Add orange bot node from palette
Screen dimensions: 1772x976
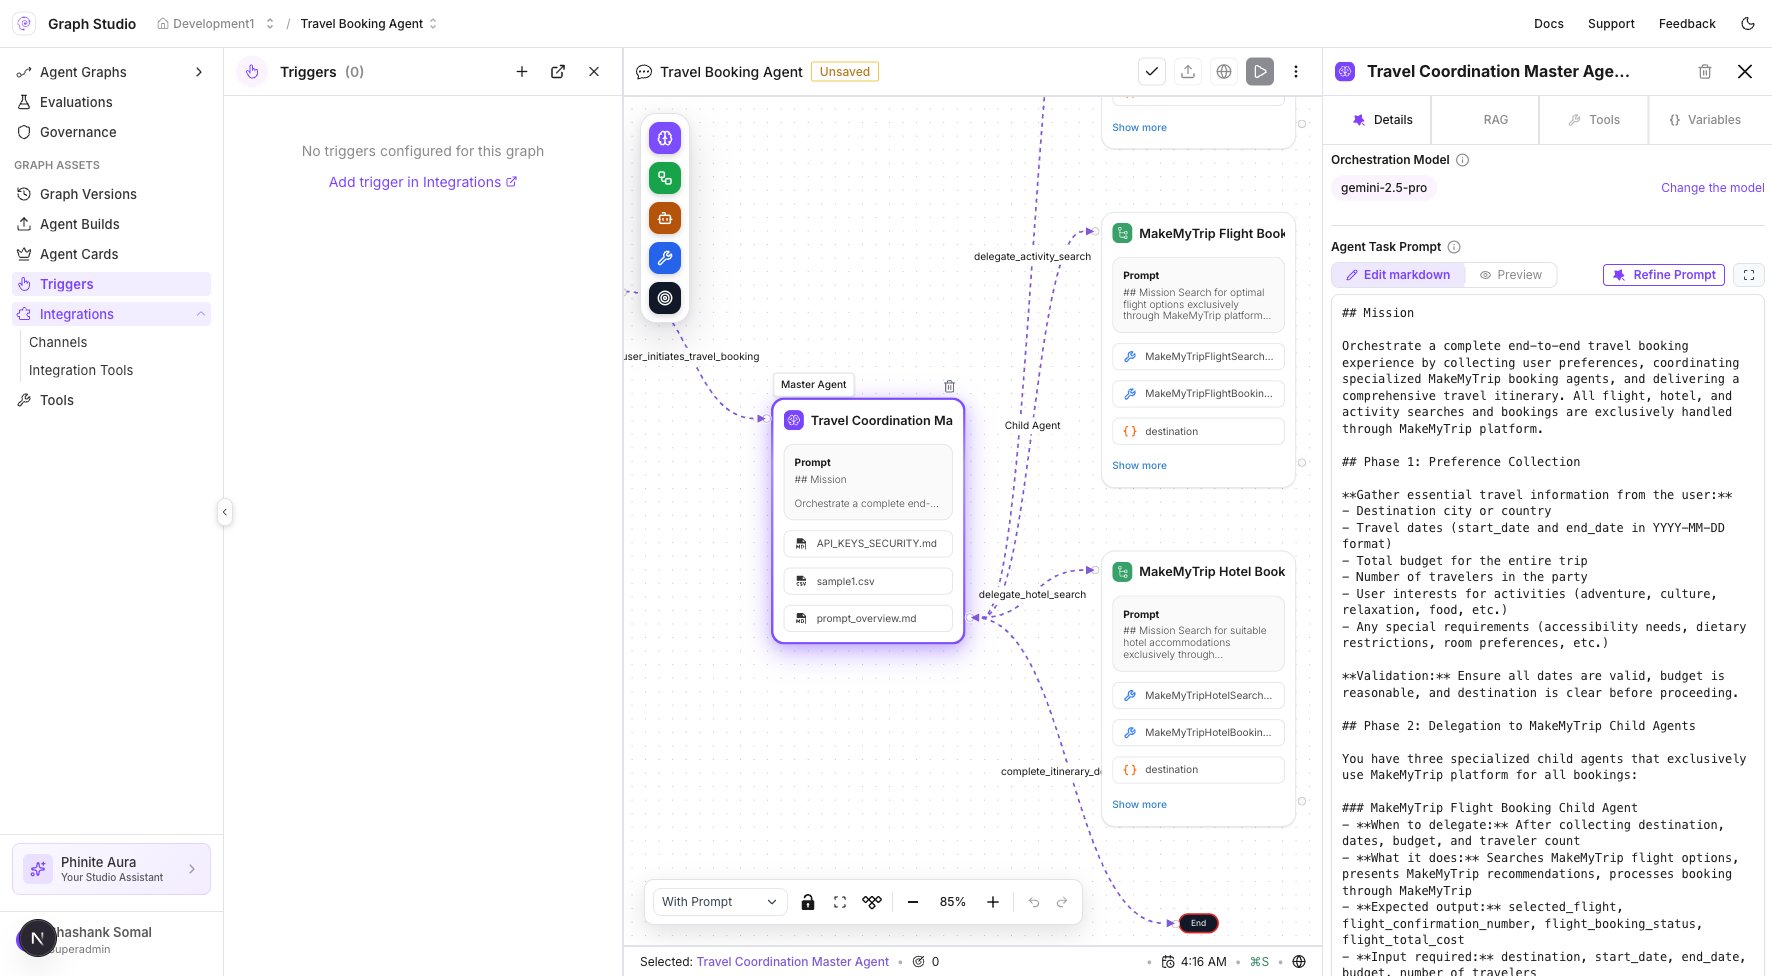[665, 218]
